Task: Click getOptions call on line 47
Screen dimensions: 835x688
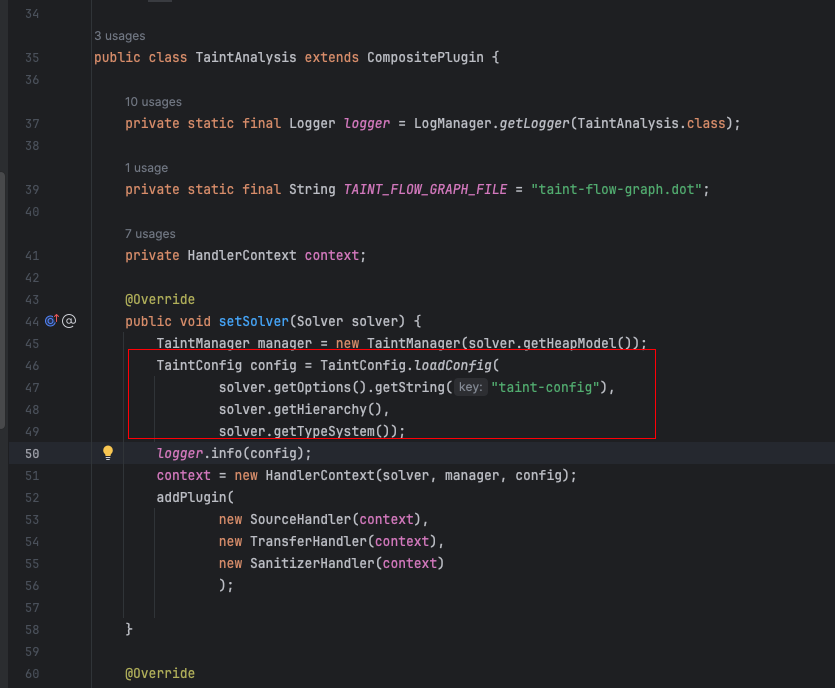Action: [312, 387]
